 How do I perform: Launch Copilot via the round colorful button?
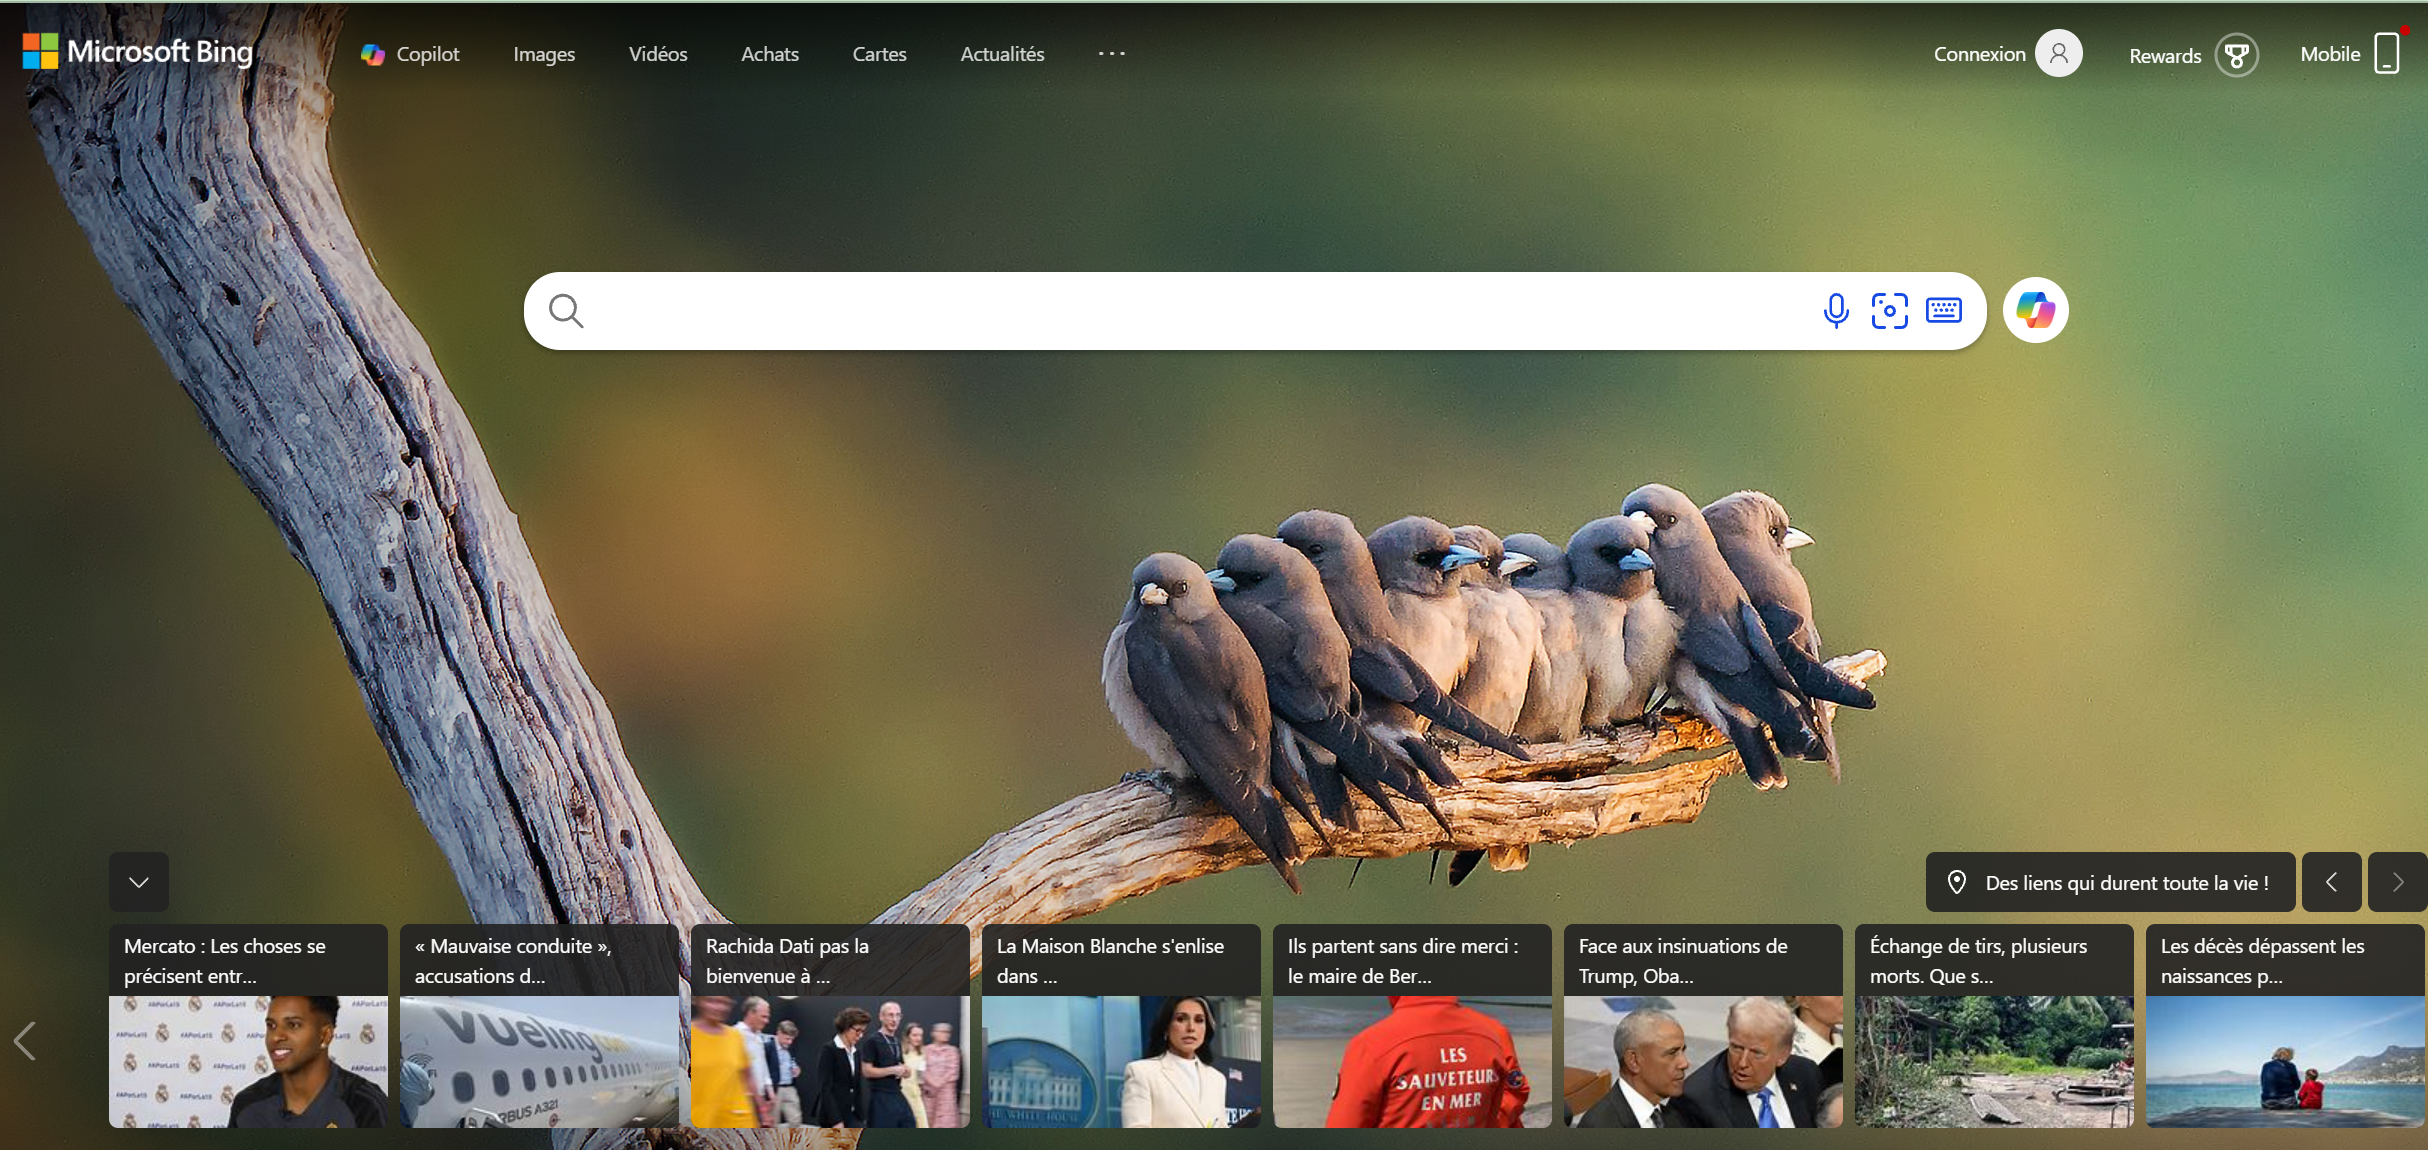(2036, 310)
